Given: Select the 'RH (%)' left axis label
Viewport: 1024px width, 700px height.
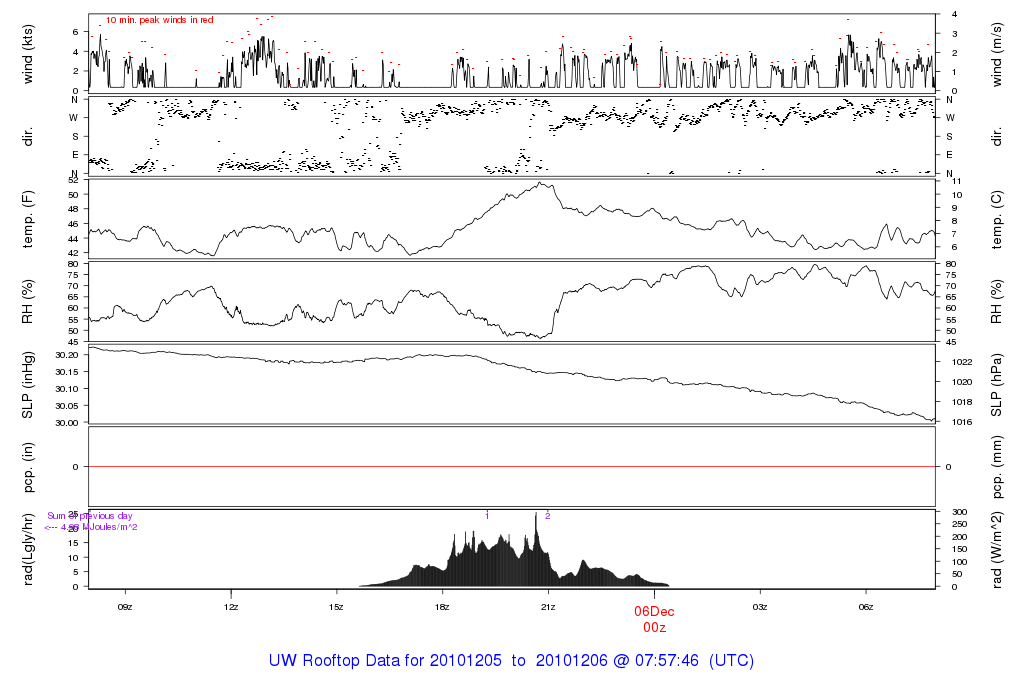Looking at the screenshot, I should tap(27, 302).
